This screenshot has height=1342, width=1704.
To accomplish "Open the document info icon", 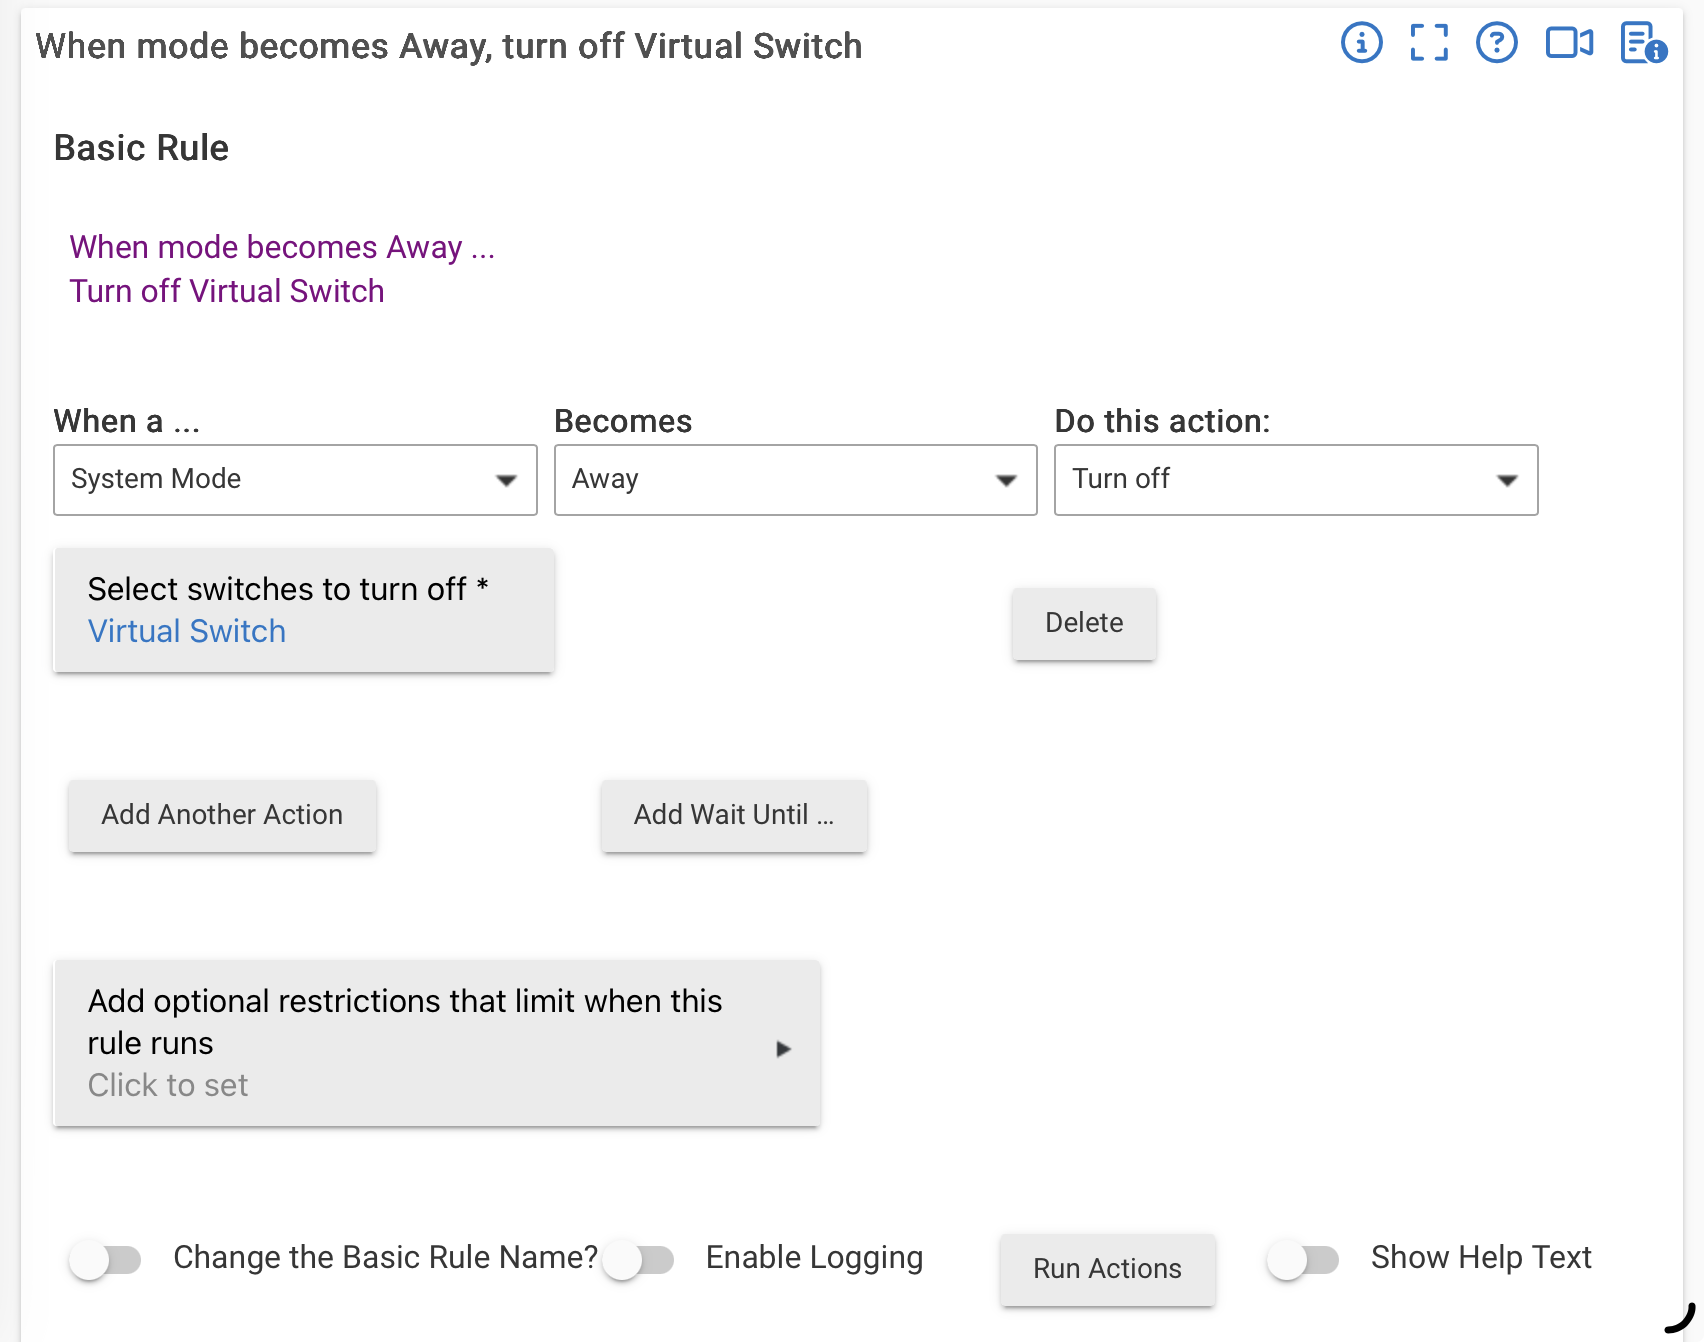I will (1642, 43).
